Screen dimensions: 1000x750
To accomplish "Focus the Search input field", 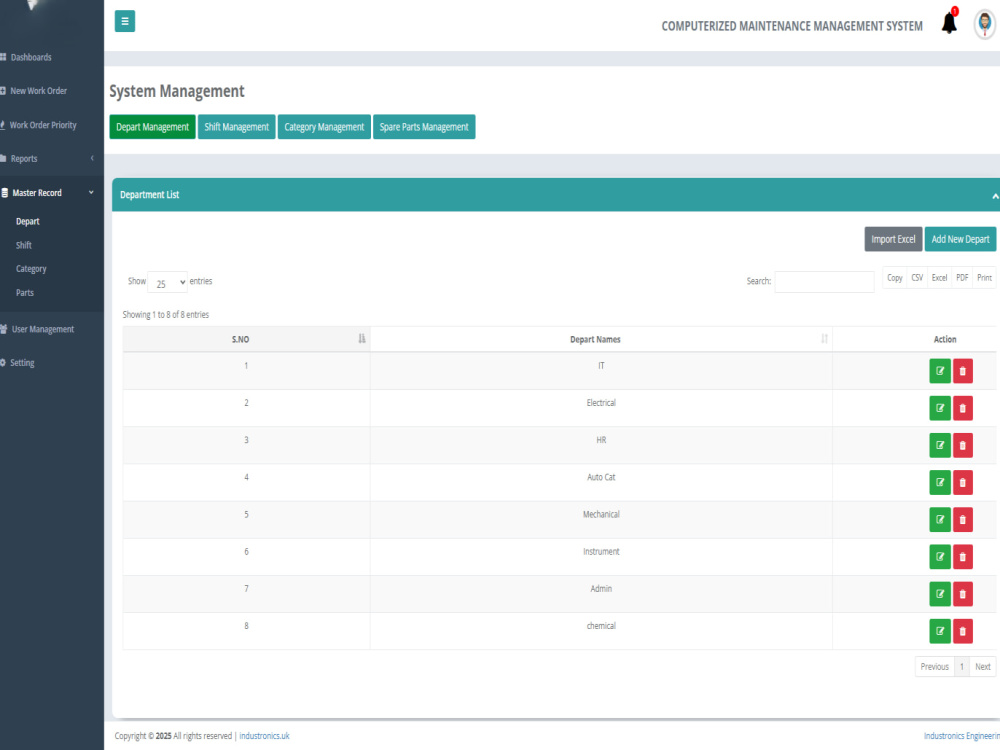I will [824, 282].
